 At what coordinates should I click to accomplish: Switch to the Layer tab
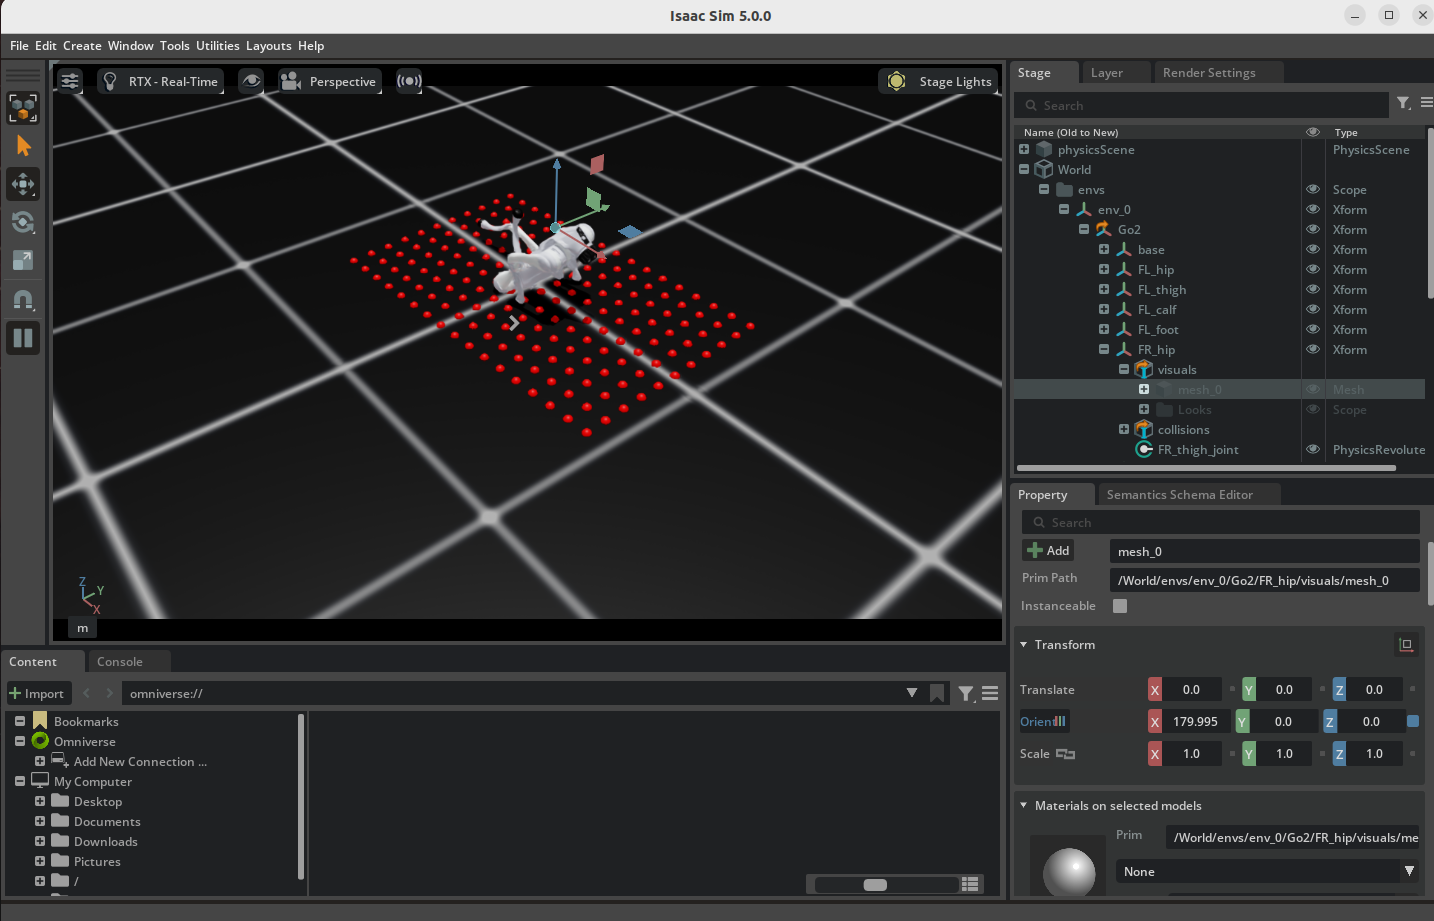point(1107,73)
